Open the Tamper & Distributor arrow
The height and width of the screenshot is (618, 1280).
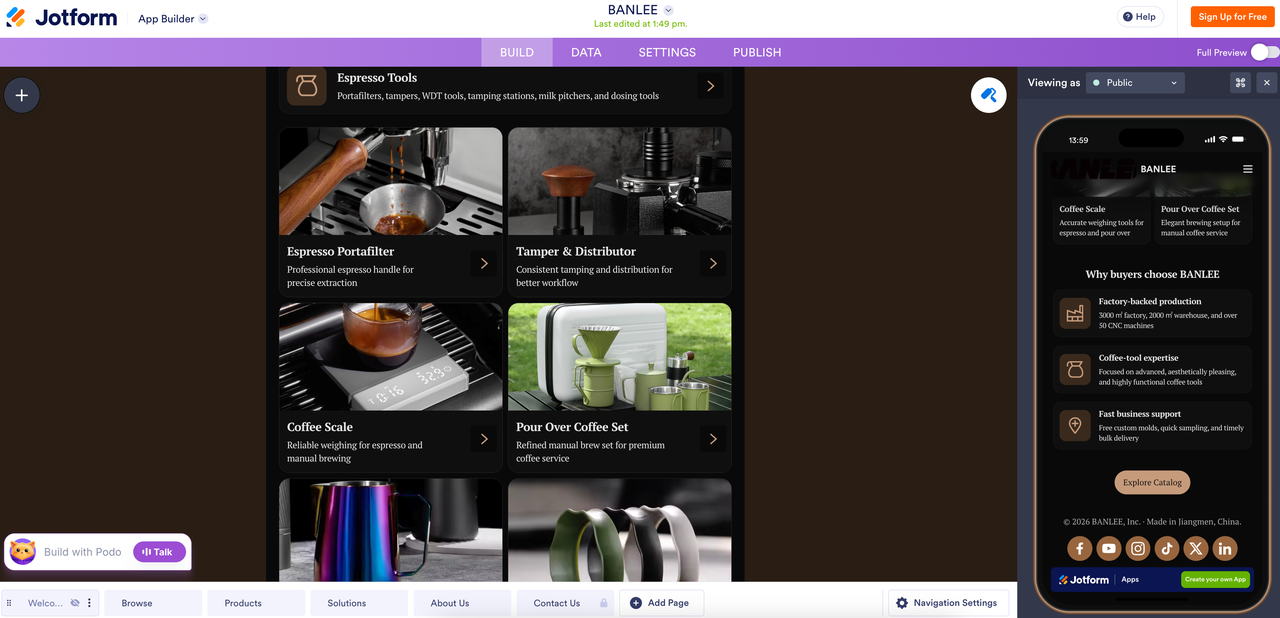tap(713, 263)
